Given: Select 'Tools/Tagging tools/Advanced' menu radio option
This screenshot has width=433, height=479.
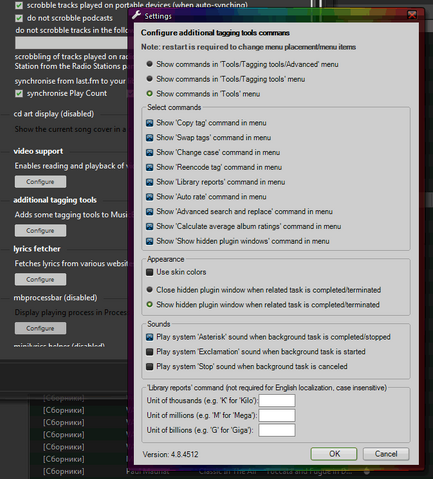Looking at the screenshot, I should pos(150,64).
